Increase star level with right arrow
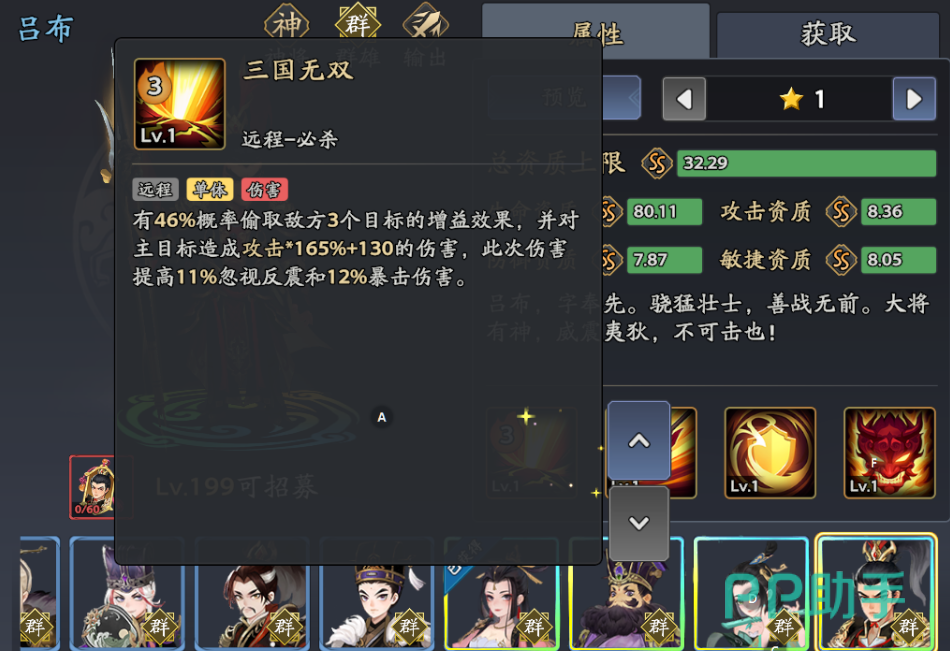Image resolution: width=950 pixels, height=651 pixels. pos(914,99)
